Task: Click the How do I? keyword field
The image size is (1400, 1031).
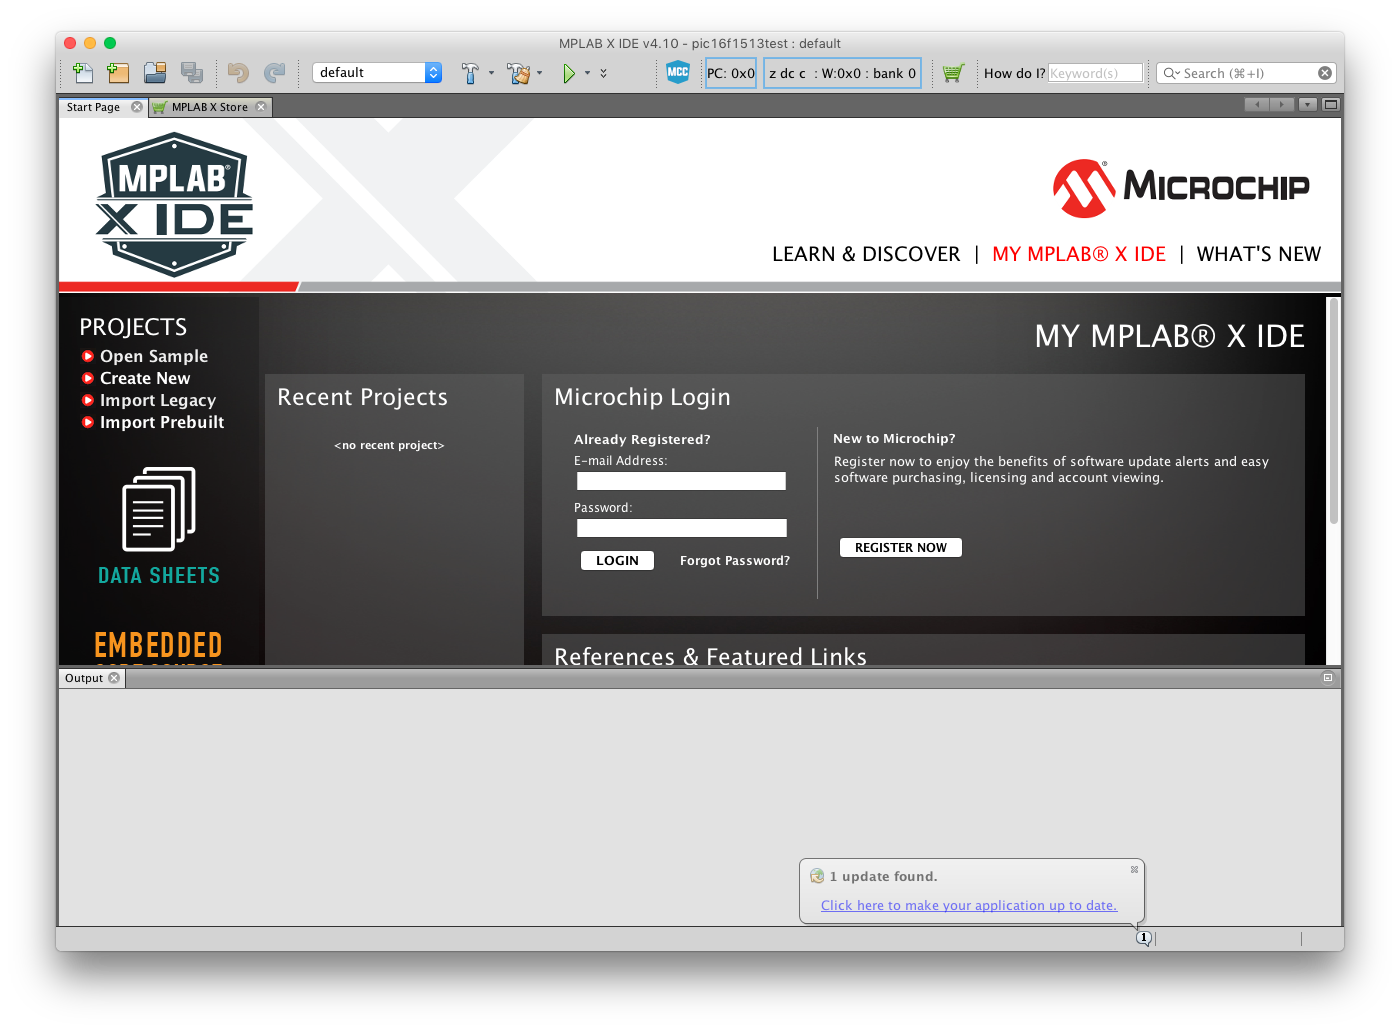Action: [x=1095, y=73]
